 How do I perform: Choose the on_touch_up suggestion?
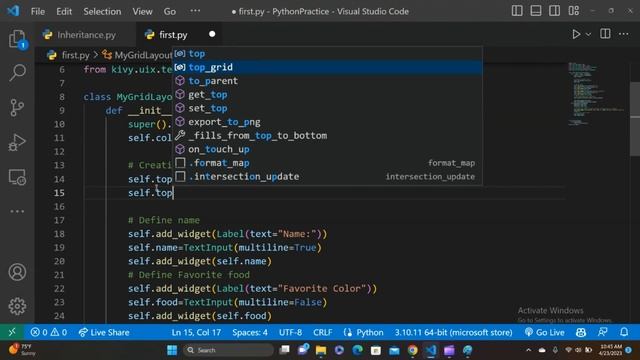click(327, 149)
